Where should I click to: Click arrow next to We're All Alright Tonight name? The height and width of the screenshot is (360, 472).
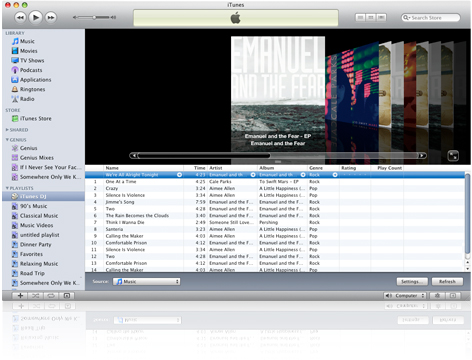tap(179, 175)
